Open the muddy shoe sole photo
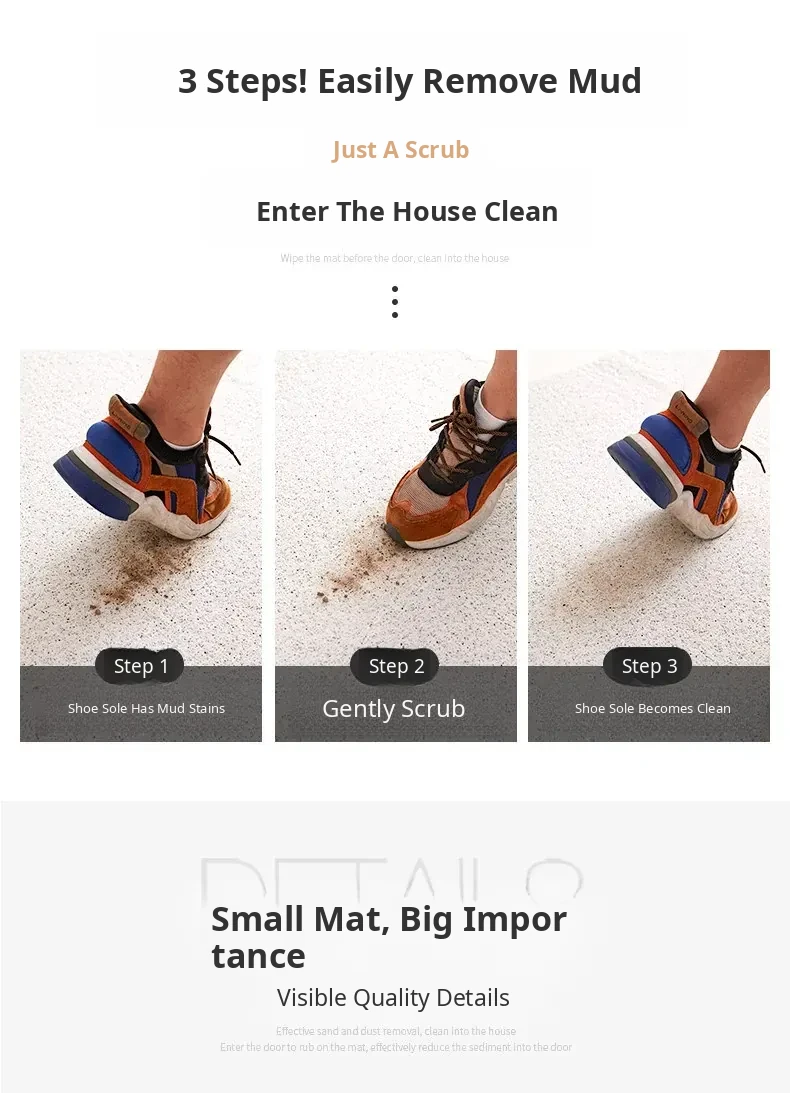 [141, 507]
